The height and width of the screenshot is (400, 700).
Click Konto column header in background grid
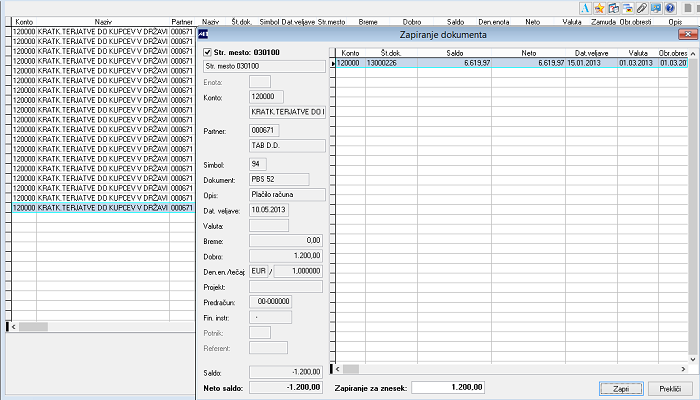(x=24, y=21)
